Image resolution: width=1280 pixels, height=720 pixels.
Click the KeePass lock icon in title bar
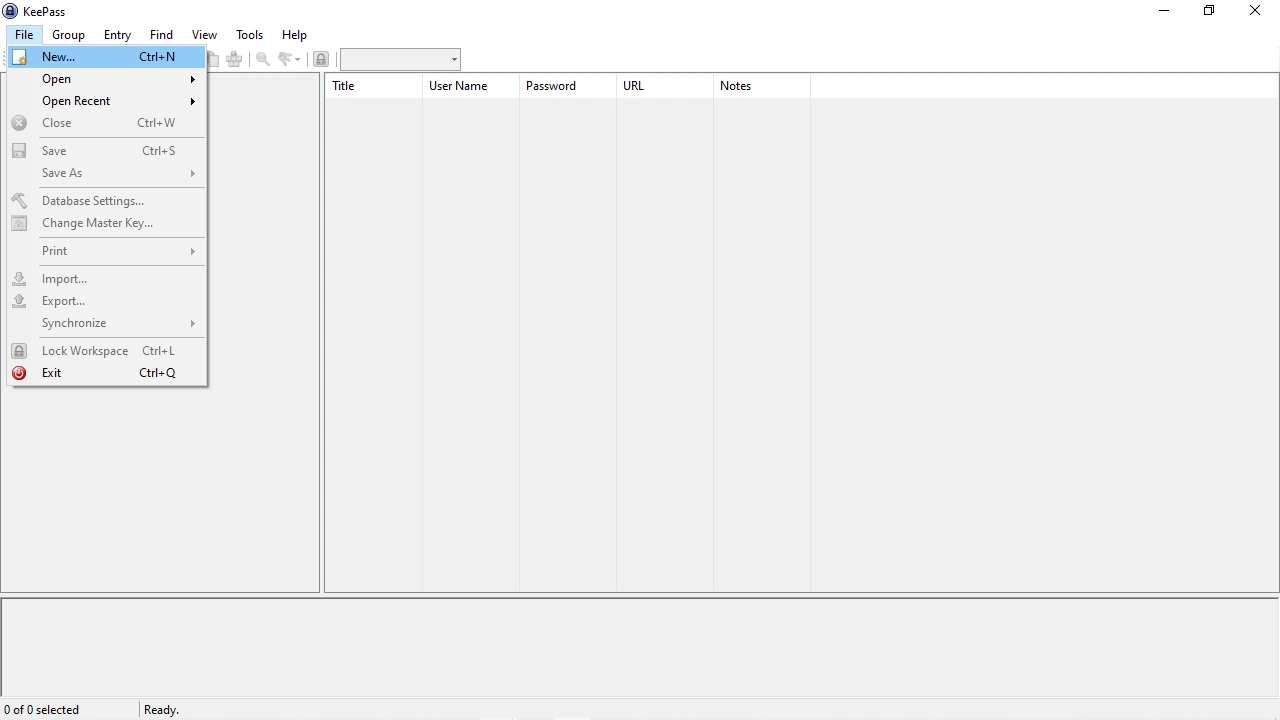10,11
